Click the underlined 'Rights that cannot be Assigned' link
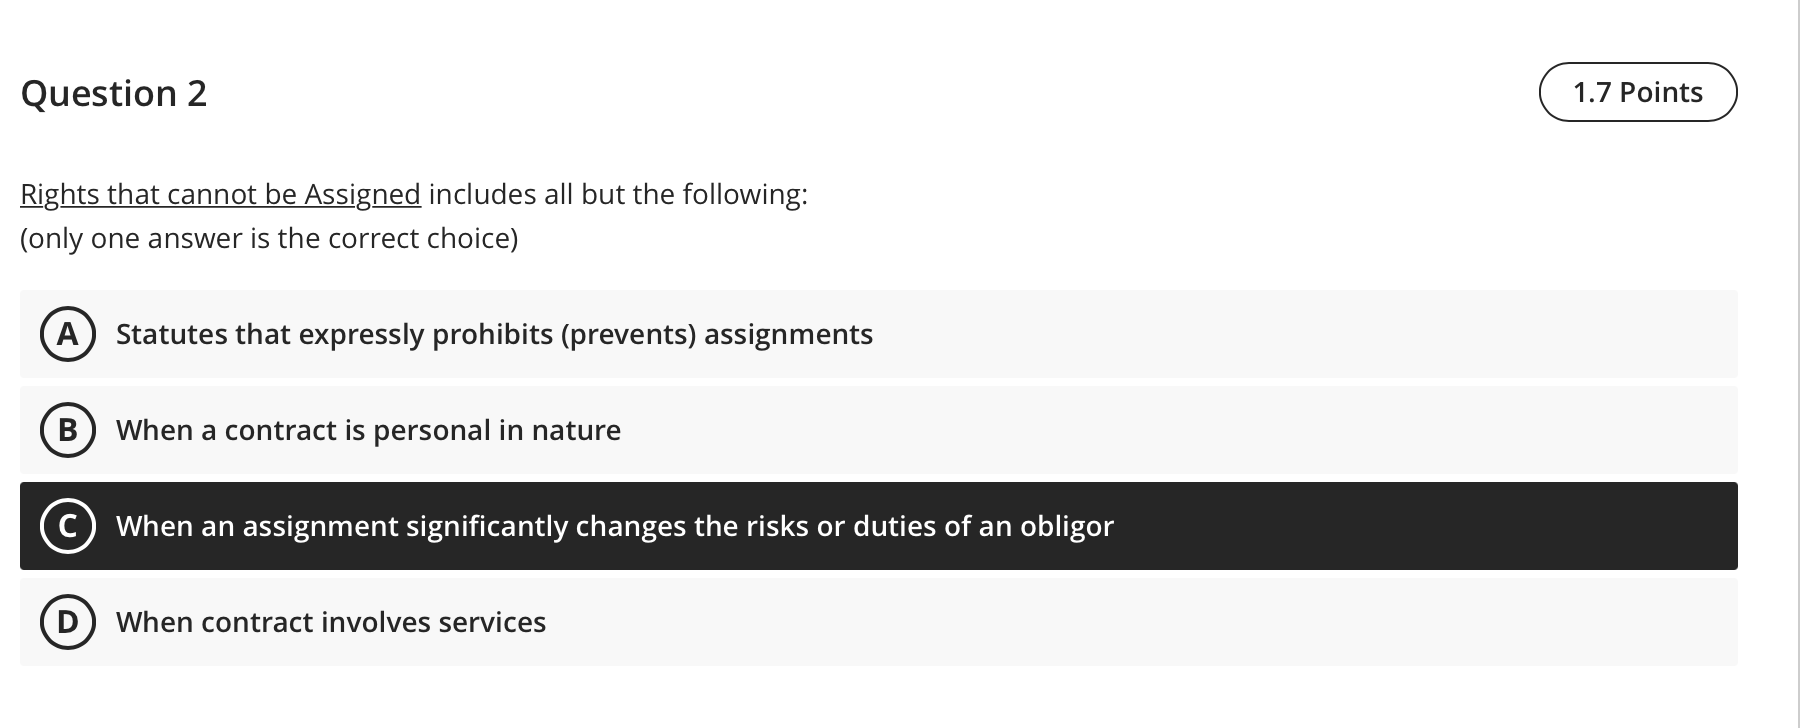 (x=219, y=194)
